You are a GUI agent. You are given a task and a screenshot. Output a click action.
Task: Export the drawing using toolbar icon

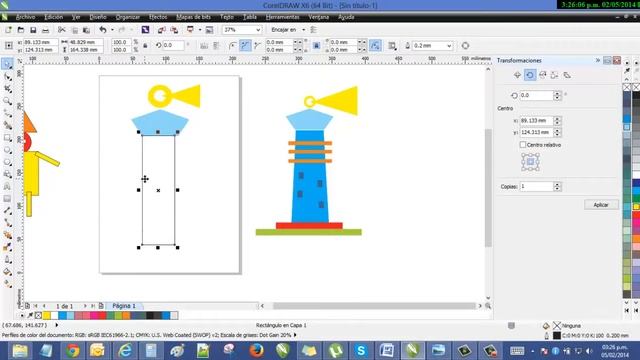click(x=174, y=30)
